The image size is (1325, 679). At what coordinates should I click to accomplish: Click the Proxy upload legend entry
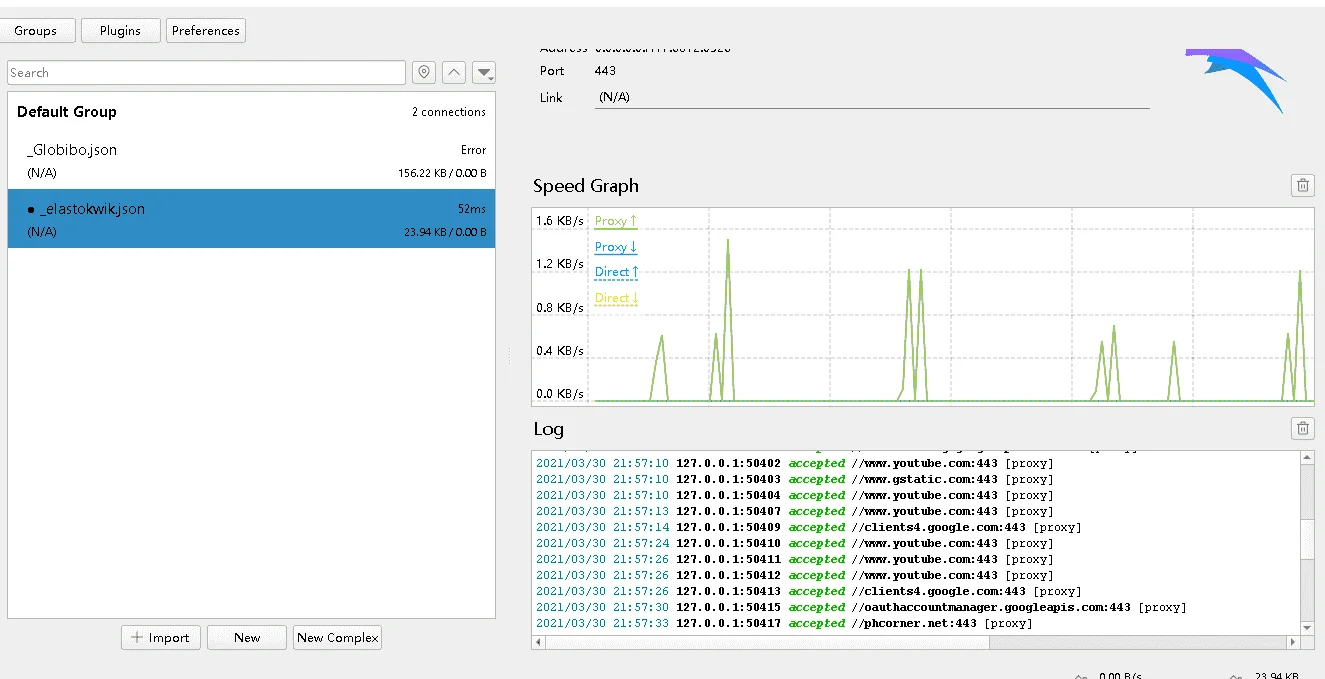(616, 221)
